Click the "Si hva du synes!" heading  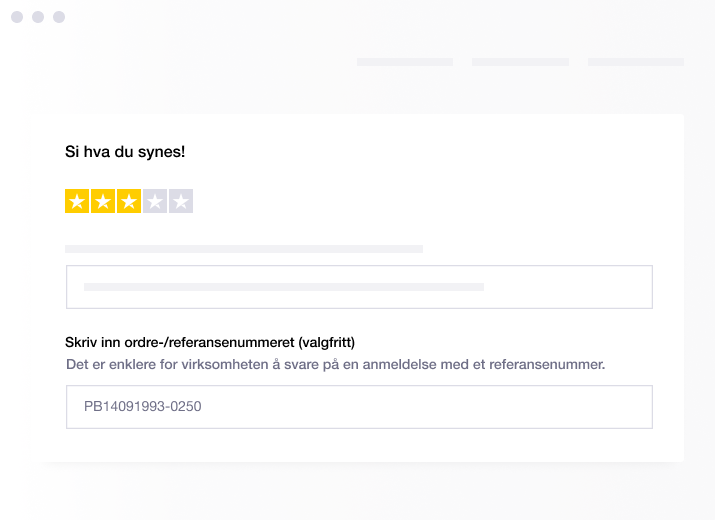point(125,152)
